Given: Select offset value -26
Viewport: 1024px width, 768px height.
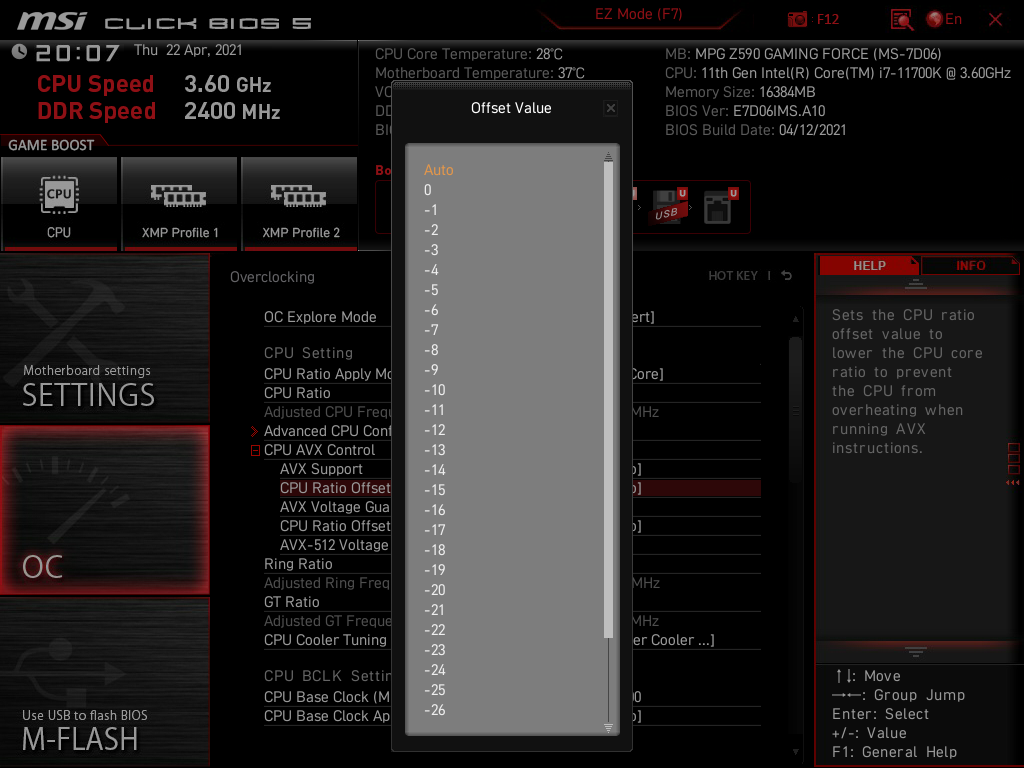Looking at the screenshot, I should 434,710.
